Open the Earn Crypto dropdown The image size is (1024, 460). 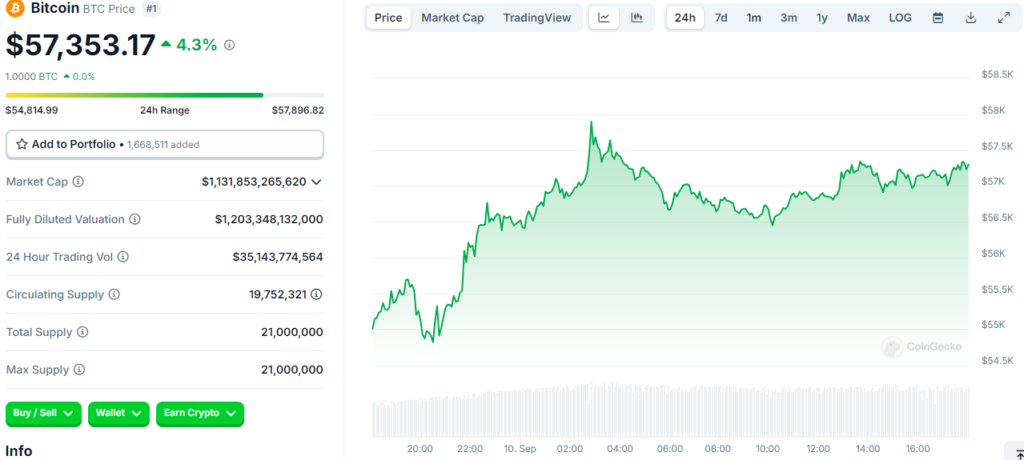tap(200, 414)
